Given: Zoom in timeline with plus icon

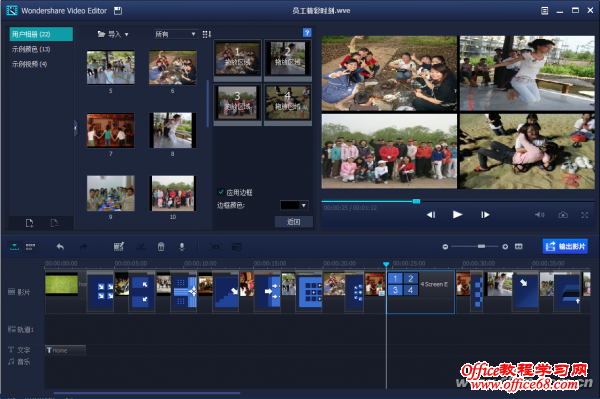Looking at the screenshot, I should (505, 247).
